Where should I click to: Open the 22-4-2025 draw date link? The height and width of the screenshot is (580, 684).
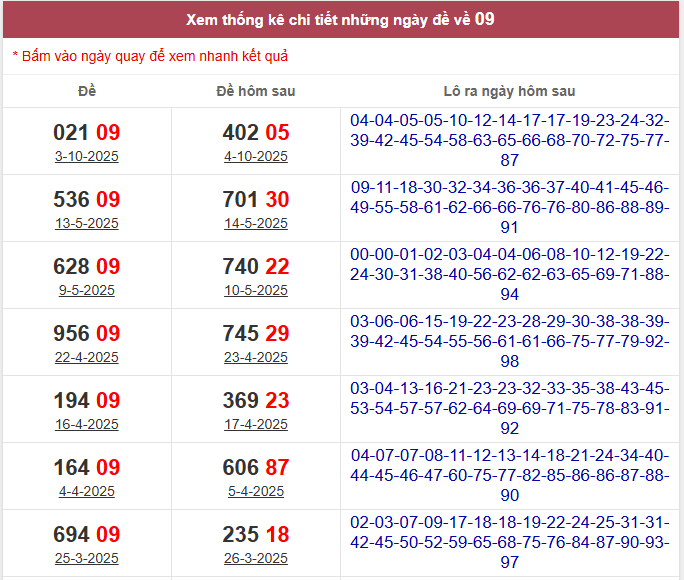[86, 357]
